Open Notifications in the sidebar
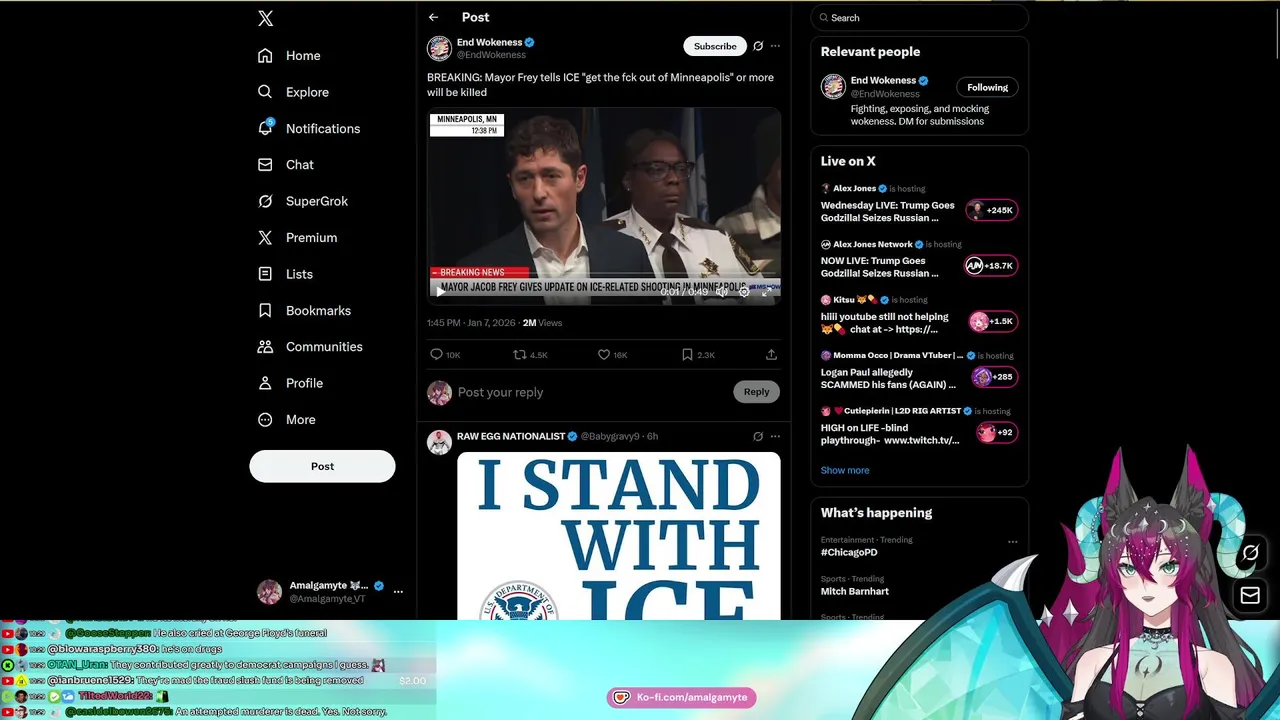Screen dimensions: 1280x720 [309, 129]
